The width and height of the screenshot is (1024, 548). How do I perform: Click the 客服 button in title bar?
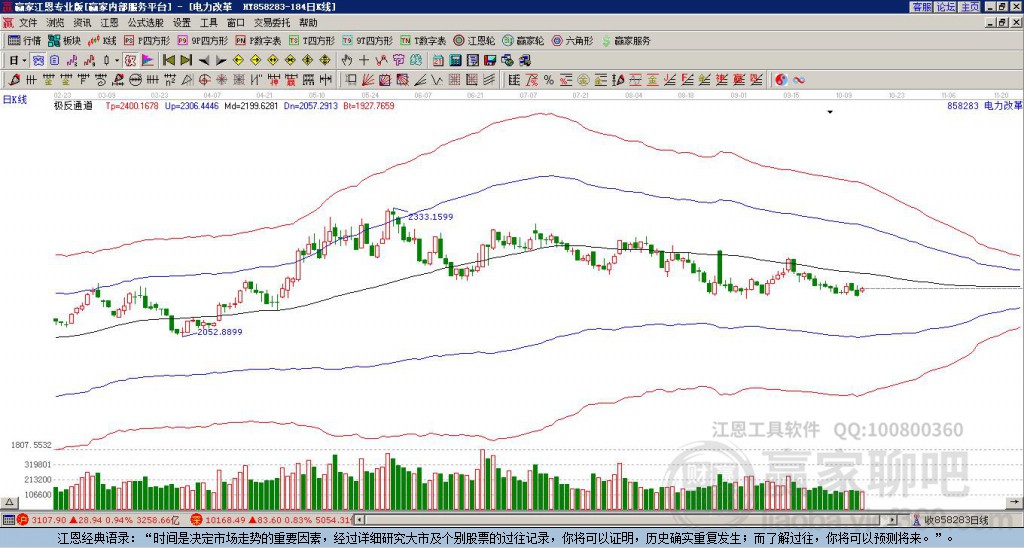click(921, 7)
